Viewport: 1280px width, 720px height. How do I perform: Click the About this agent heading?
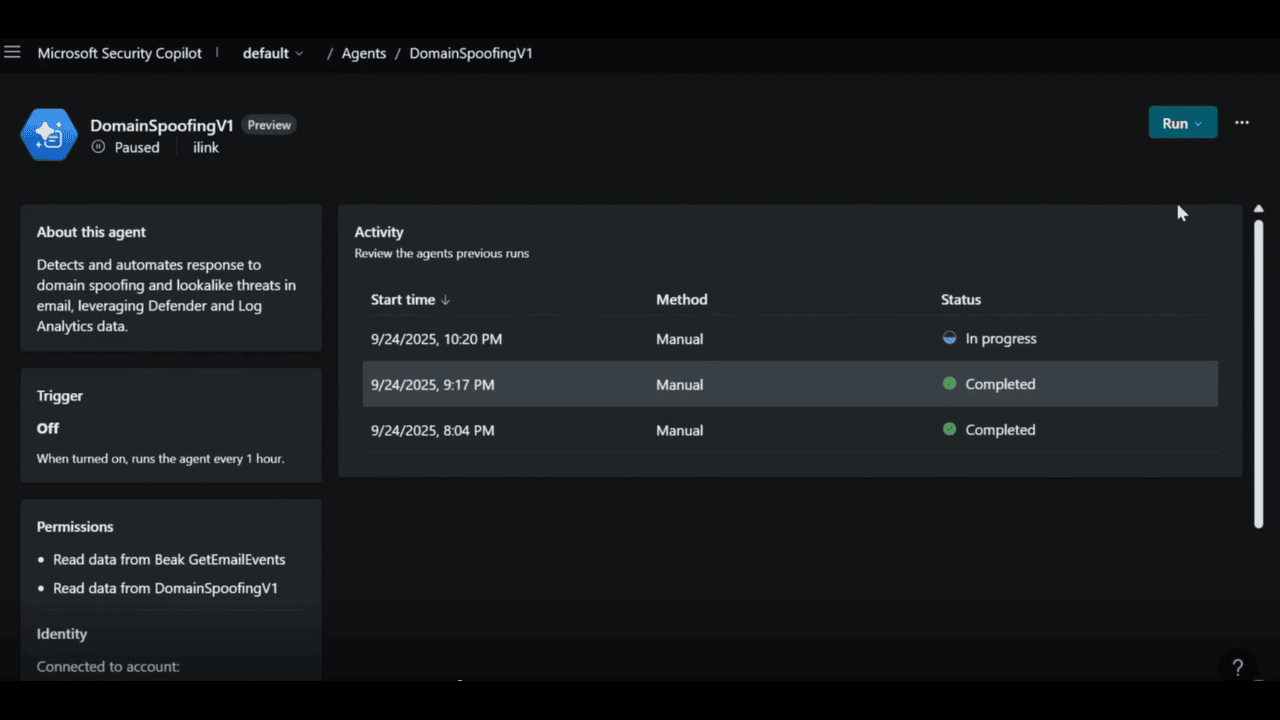(91, 232)
